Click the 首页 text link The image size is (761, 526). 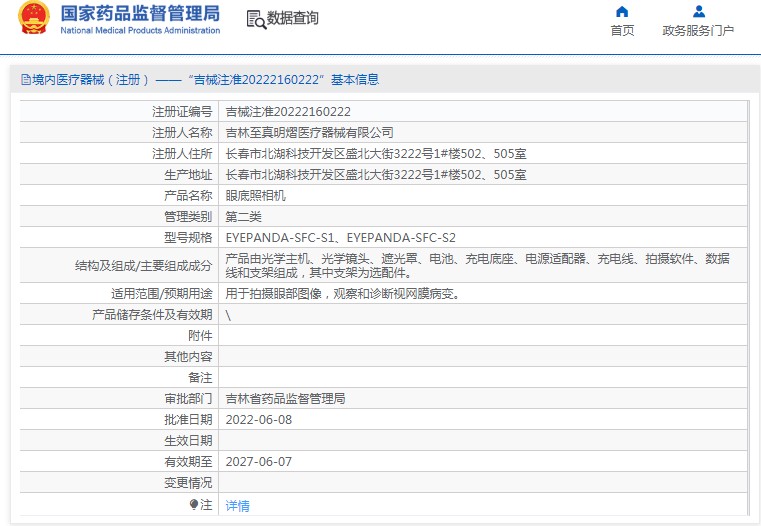point(622,31)
